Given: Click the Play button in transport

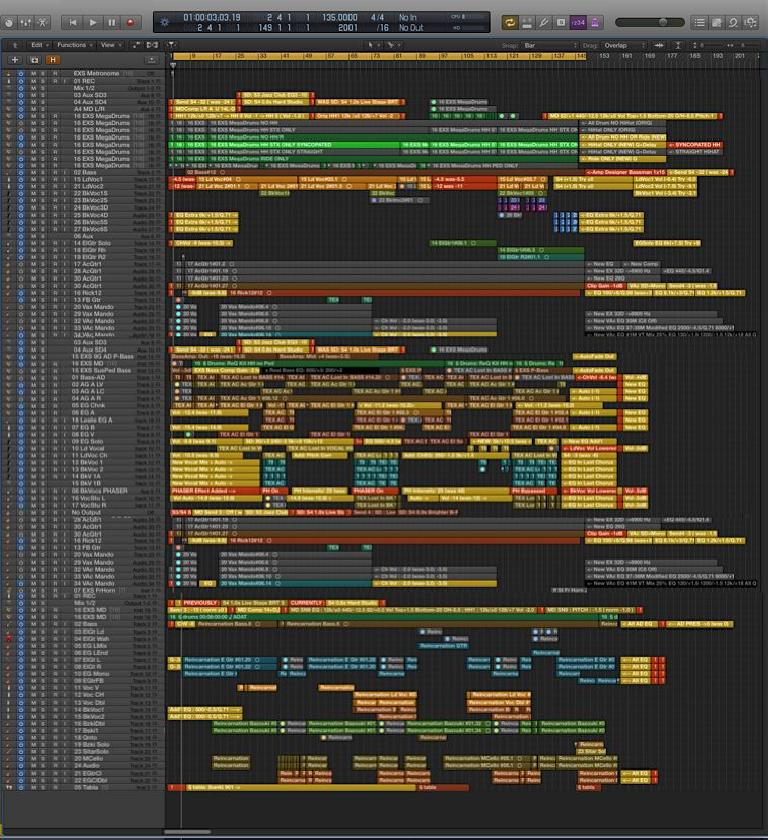Looking at the screenshot, I should [92, 22].
